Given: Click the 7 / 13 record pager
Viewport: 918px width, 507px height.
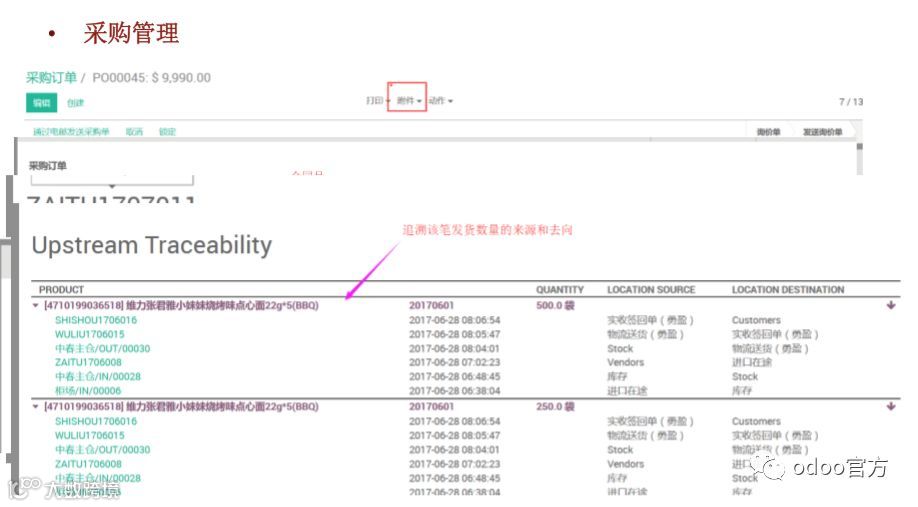Looking at the screenshot, I should tap(851, 102).
